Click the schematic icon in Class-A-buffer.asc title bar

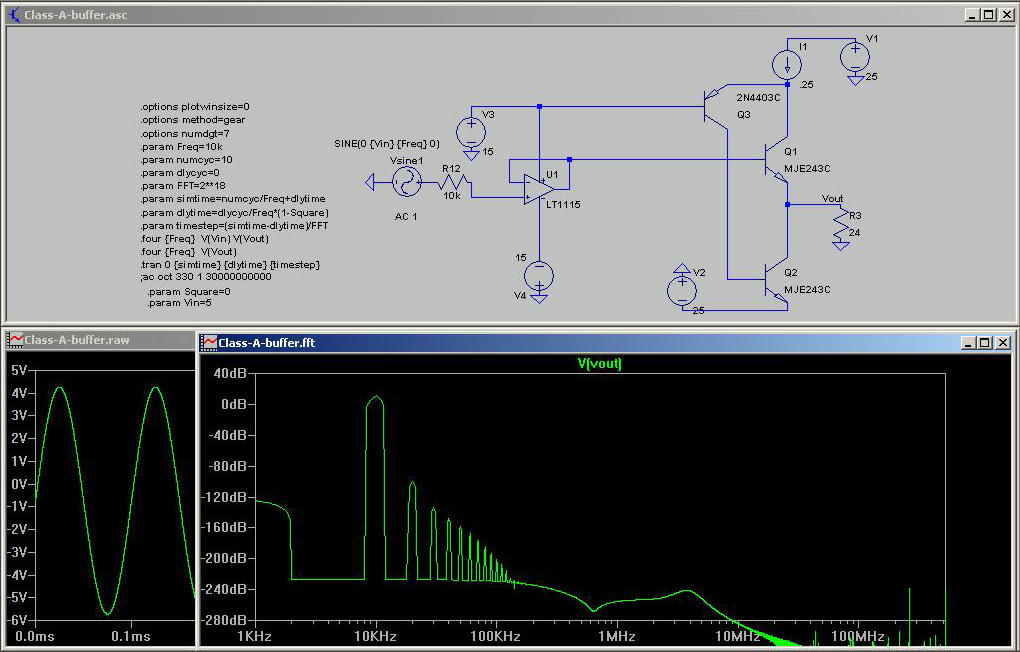14,14
